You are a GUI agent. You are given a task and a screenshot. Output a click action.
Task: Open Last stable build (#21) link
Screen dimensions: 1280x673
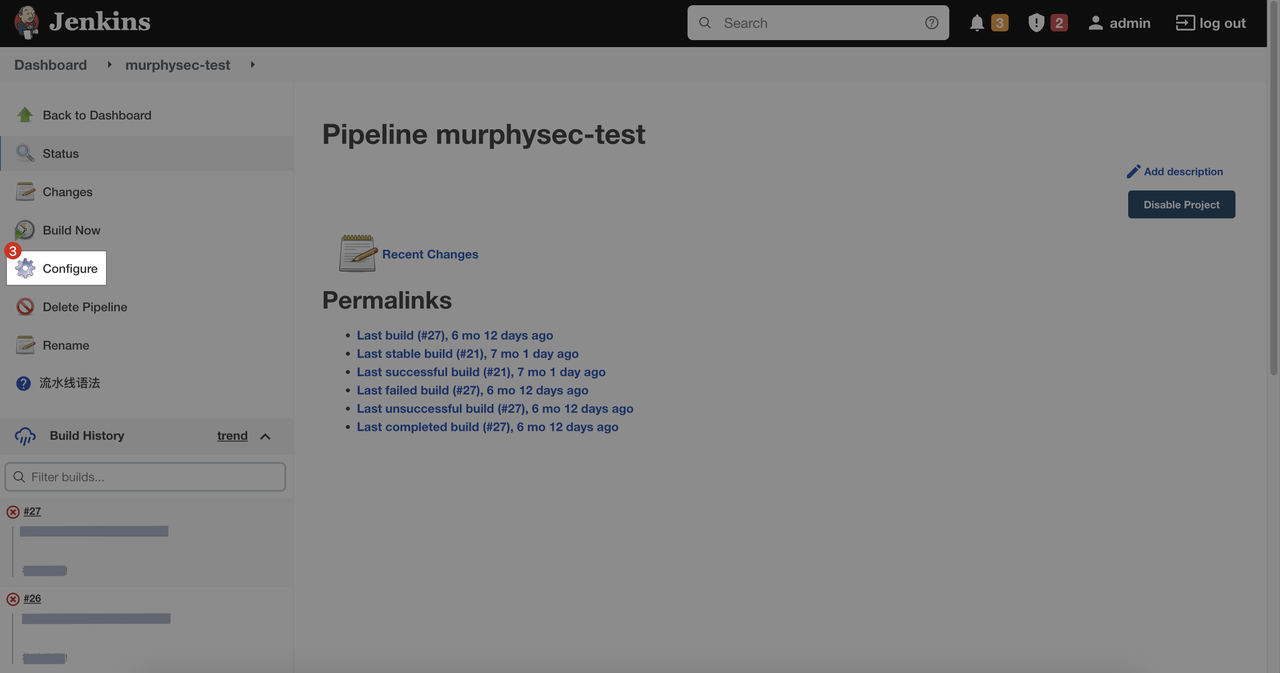click(467, 354)
